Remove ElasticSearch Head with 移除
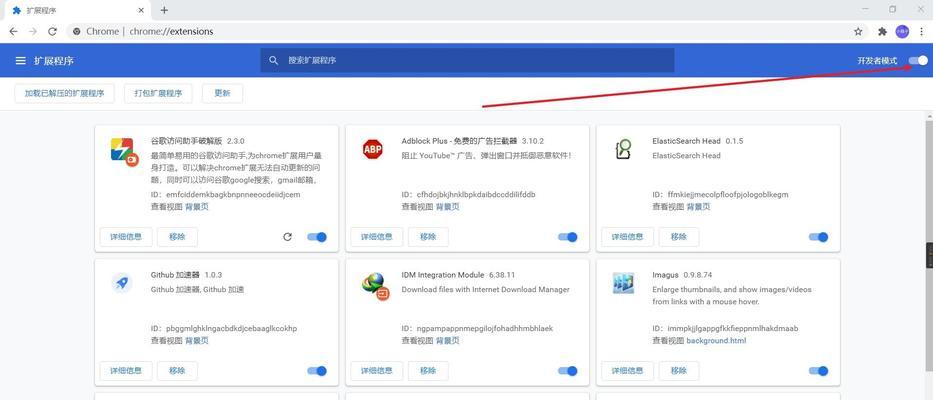Image resolution: width=933 pixels, height=400 pixels. point(678,237)
